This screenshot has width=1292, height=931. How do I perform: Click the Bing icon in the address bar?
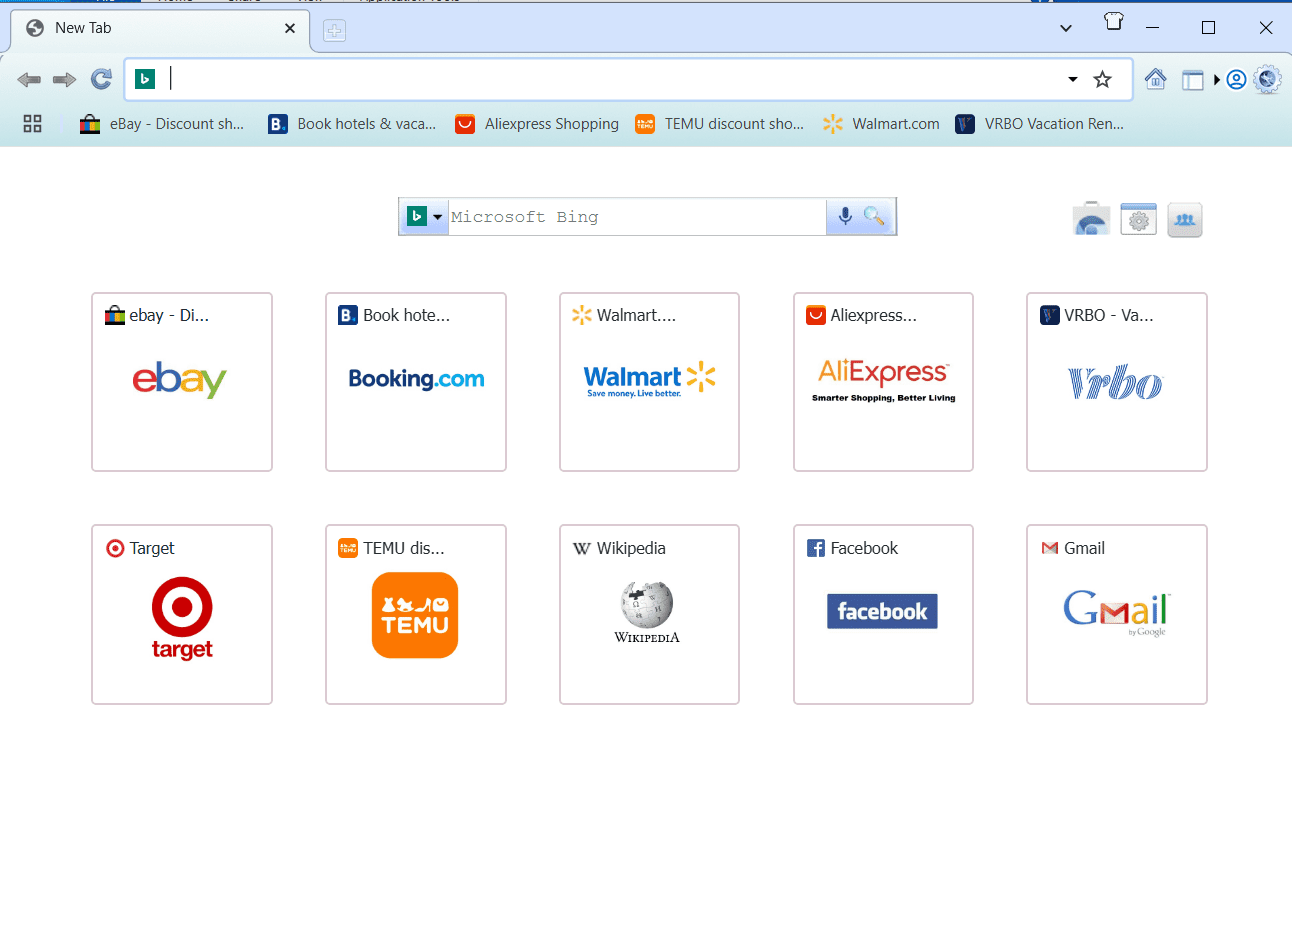tap(145, 79)
